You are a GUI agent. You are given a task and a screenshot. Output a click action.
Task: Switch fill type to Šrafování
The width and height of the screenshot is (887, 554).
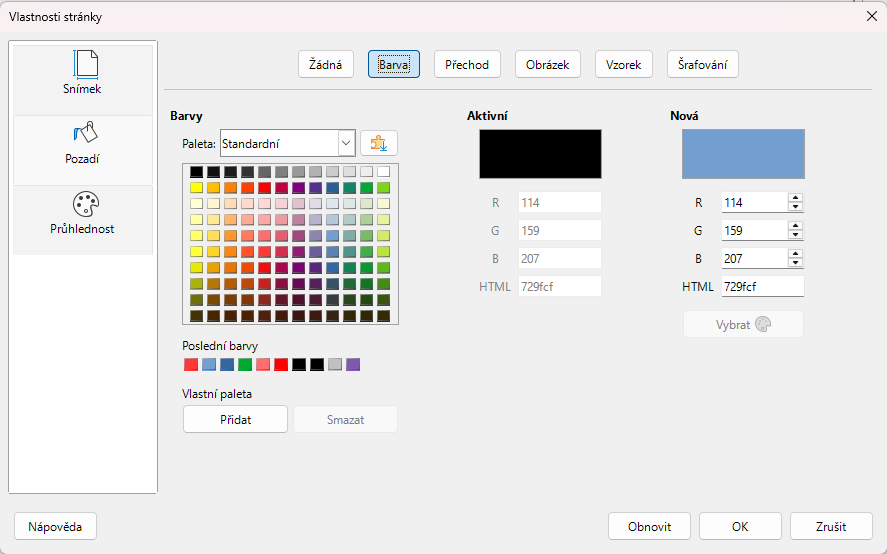pos(703,65)
